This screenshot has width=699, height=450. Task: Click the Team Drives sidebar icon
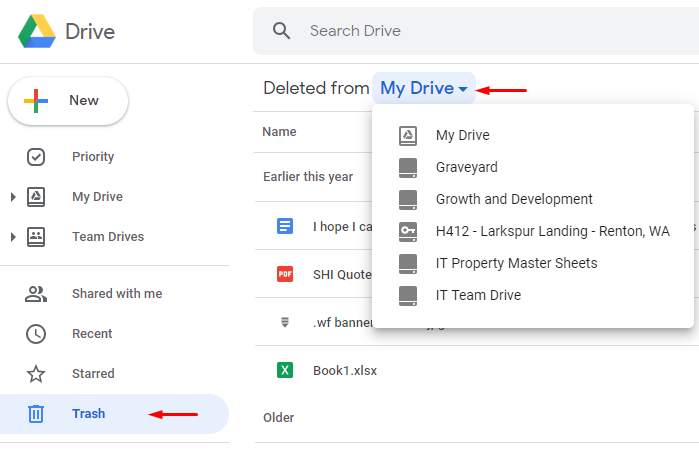click(36, 237)
